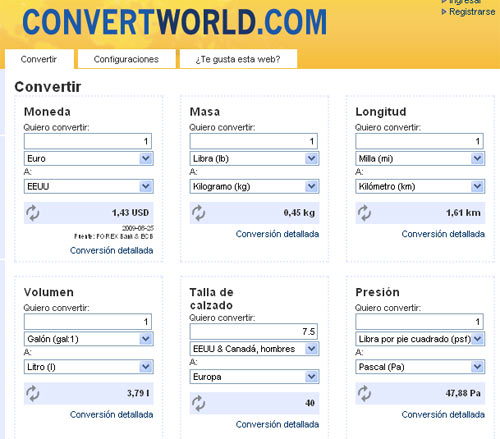Open the Milla (mi) unit dropdown
Image resolution: width=500 pixels, height=439 pixels.
420,159
